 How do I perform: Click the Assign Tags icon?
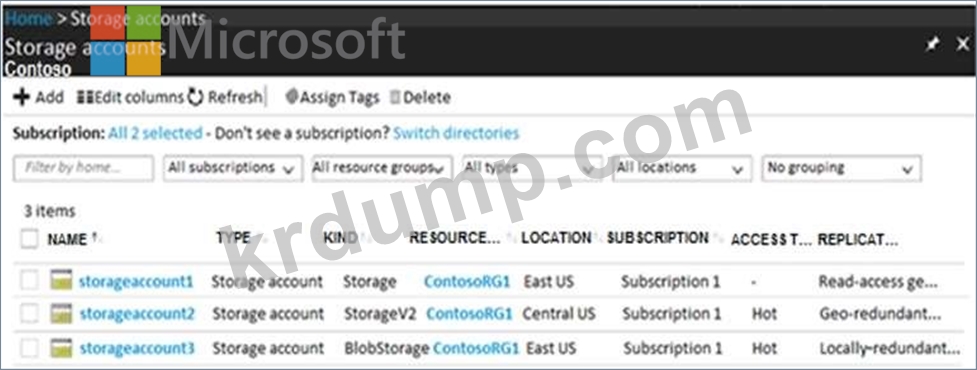point(292,97)
